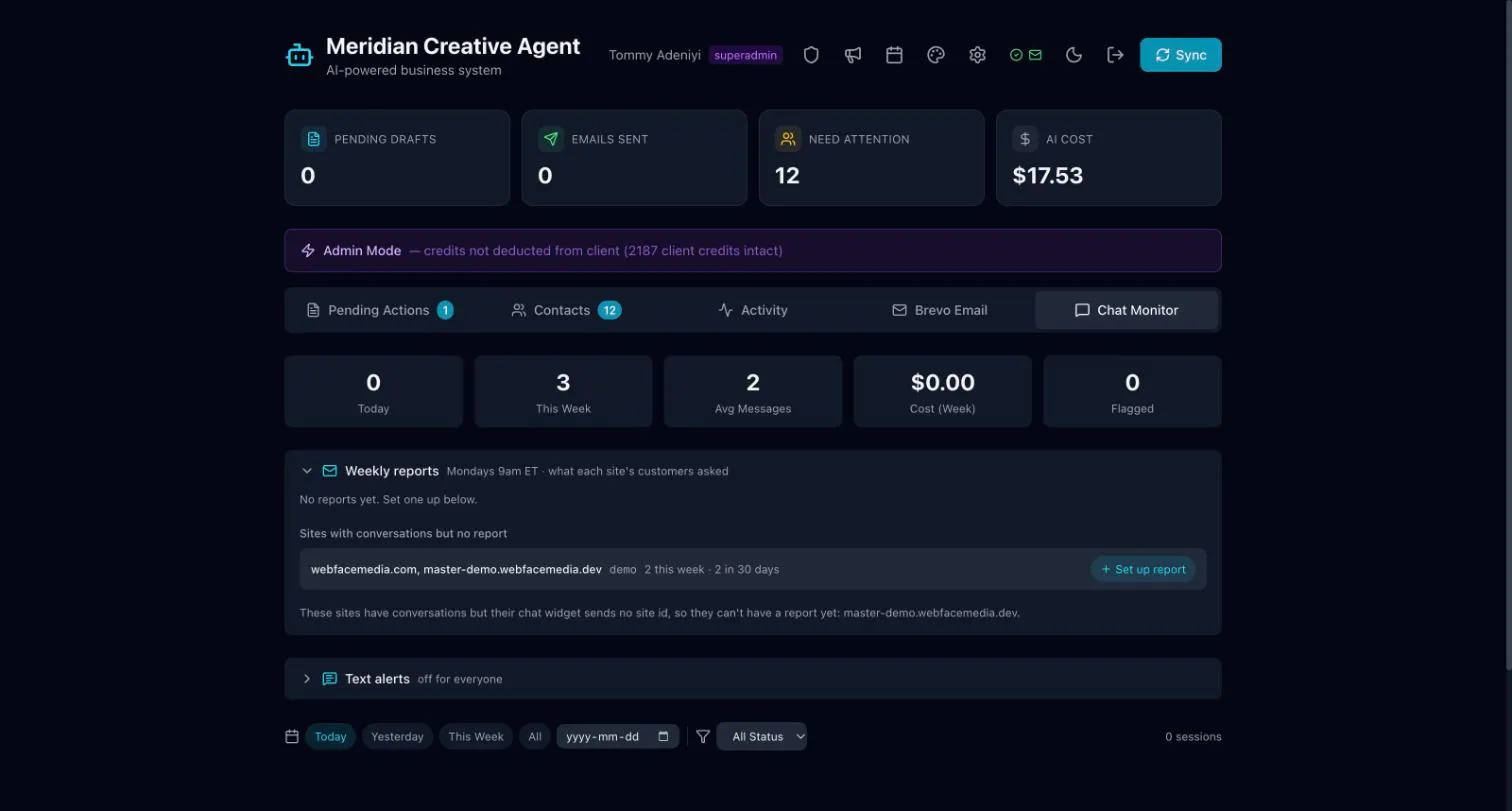
Task: Select the Chat Monitor tab
Action: [x=1127, y=310]
